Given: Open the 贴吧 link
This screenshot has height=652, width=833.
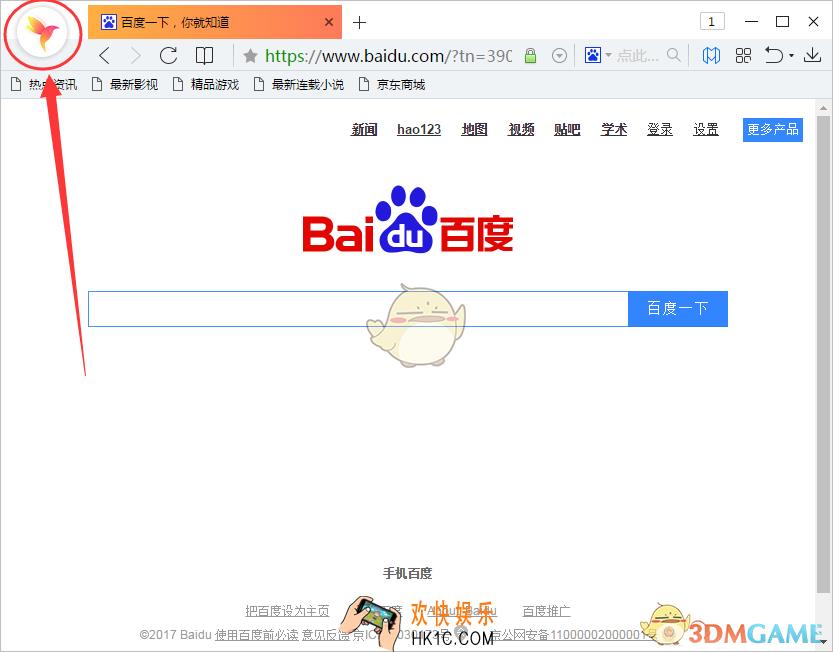Looking at the screenshot, I should coord(567,129).
